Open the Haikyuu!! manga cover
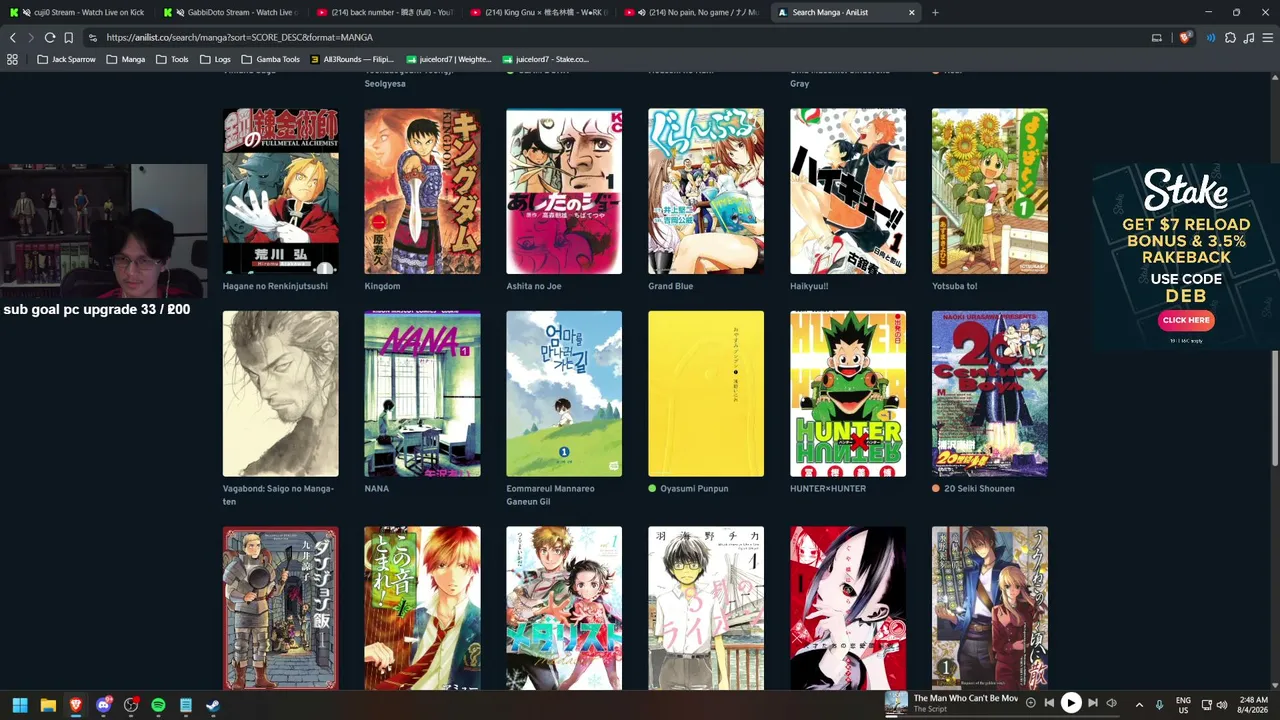 click(848, 191)
